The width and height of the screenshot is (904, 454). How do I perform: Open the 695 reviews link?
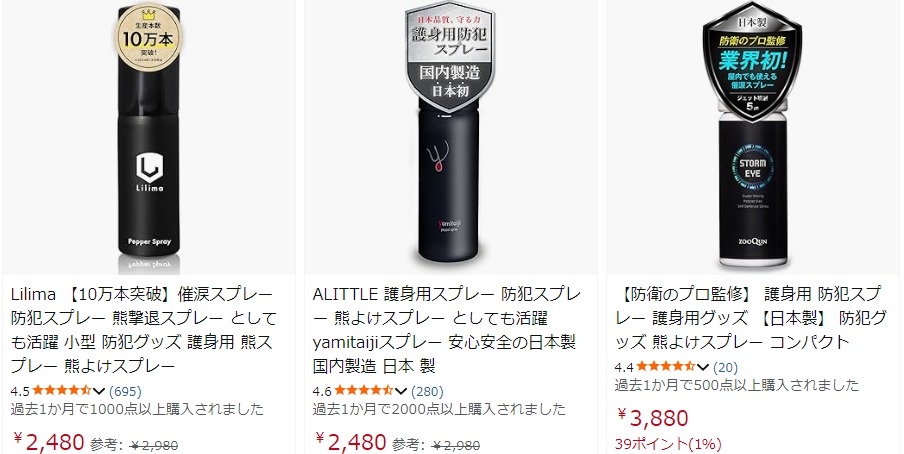tap(125, 391)
